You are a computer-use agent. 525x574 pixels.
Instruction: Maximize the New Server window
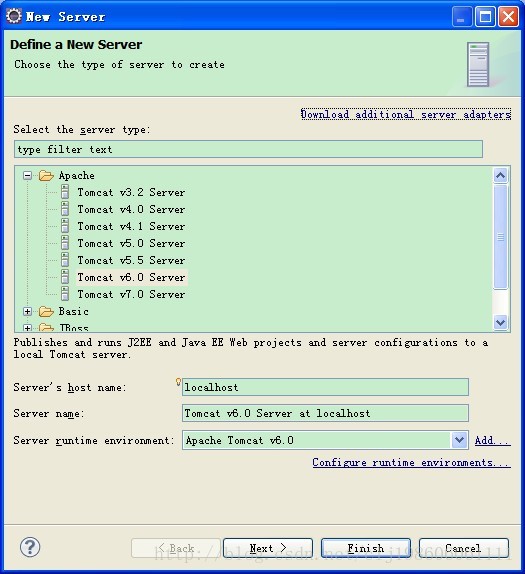click(485, 17)
